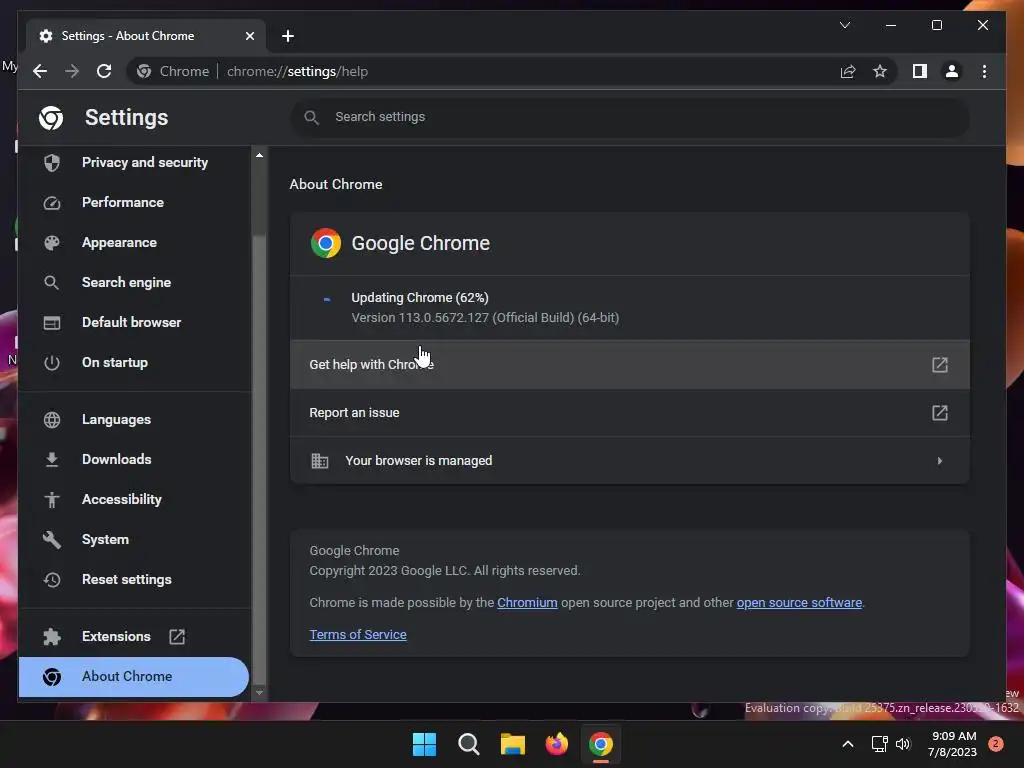Screen dimensions: 1024x768
Task: Close the Settings - About Chrome tab
Action: (x=249, y=36)
